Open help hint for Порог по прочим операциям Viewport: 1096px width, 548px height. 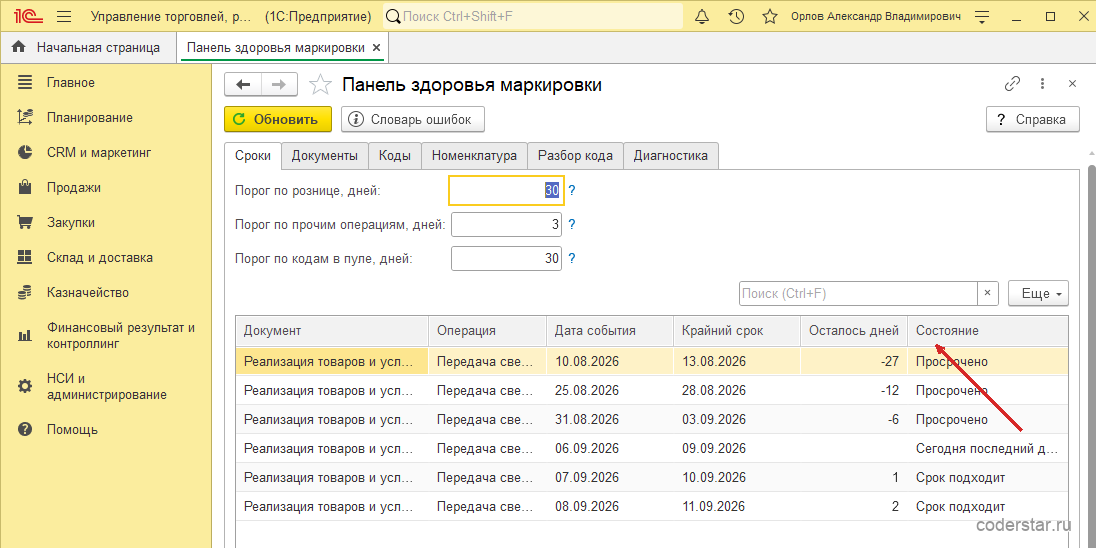pos(572,224)
